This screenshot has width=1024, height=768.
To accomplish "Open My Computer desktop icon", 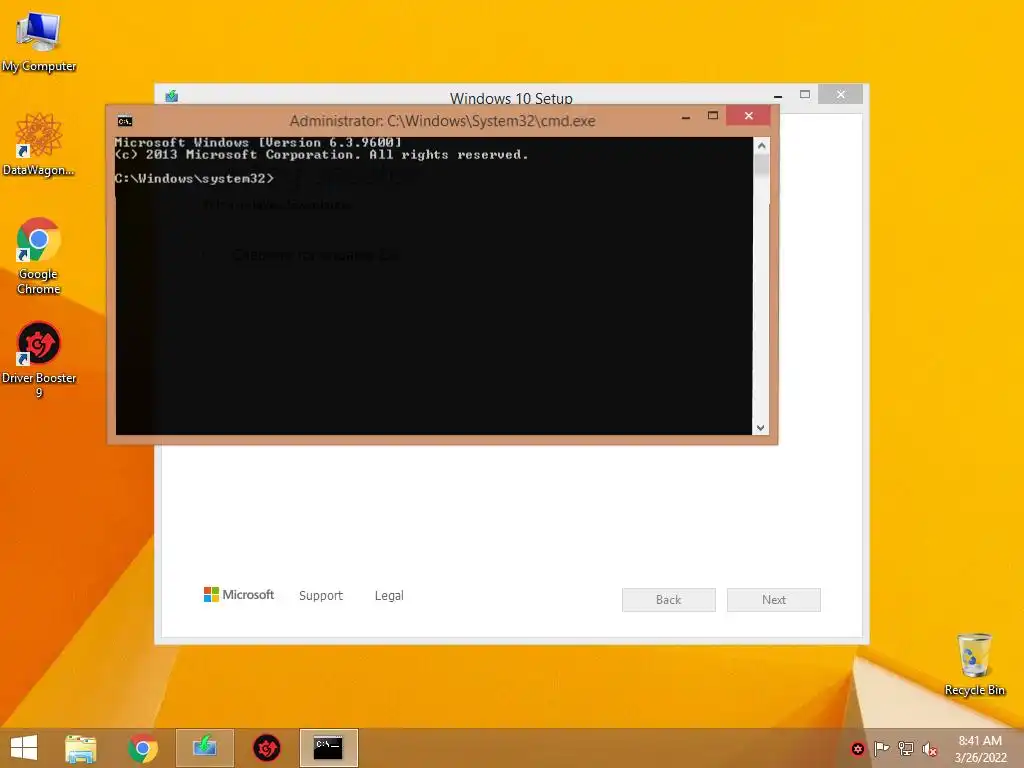I will [x=39, y=42].
